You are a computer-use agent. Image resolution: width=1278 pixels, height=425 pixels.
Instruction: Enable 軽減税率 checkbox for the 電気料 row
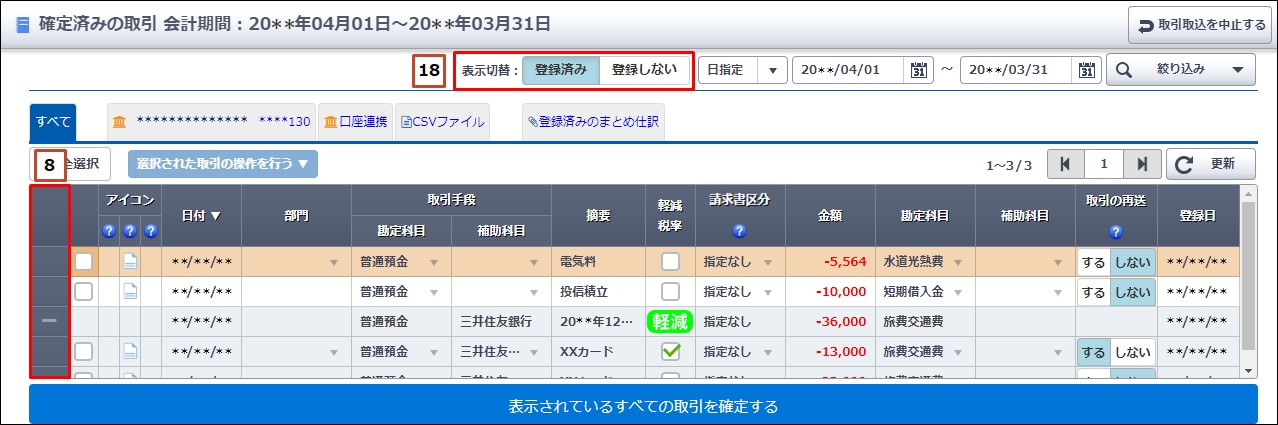point(670,262)
